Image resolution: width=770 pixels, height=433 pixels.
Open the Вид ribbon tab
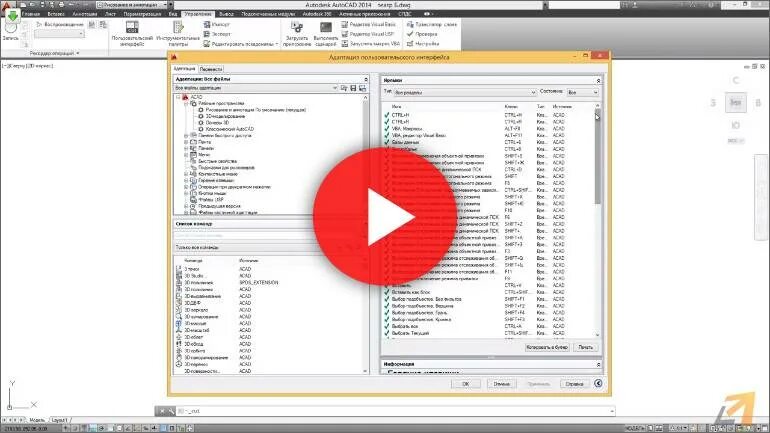coord(173,14)
